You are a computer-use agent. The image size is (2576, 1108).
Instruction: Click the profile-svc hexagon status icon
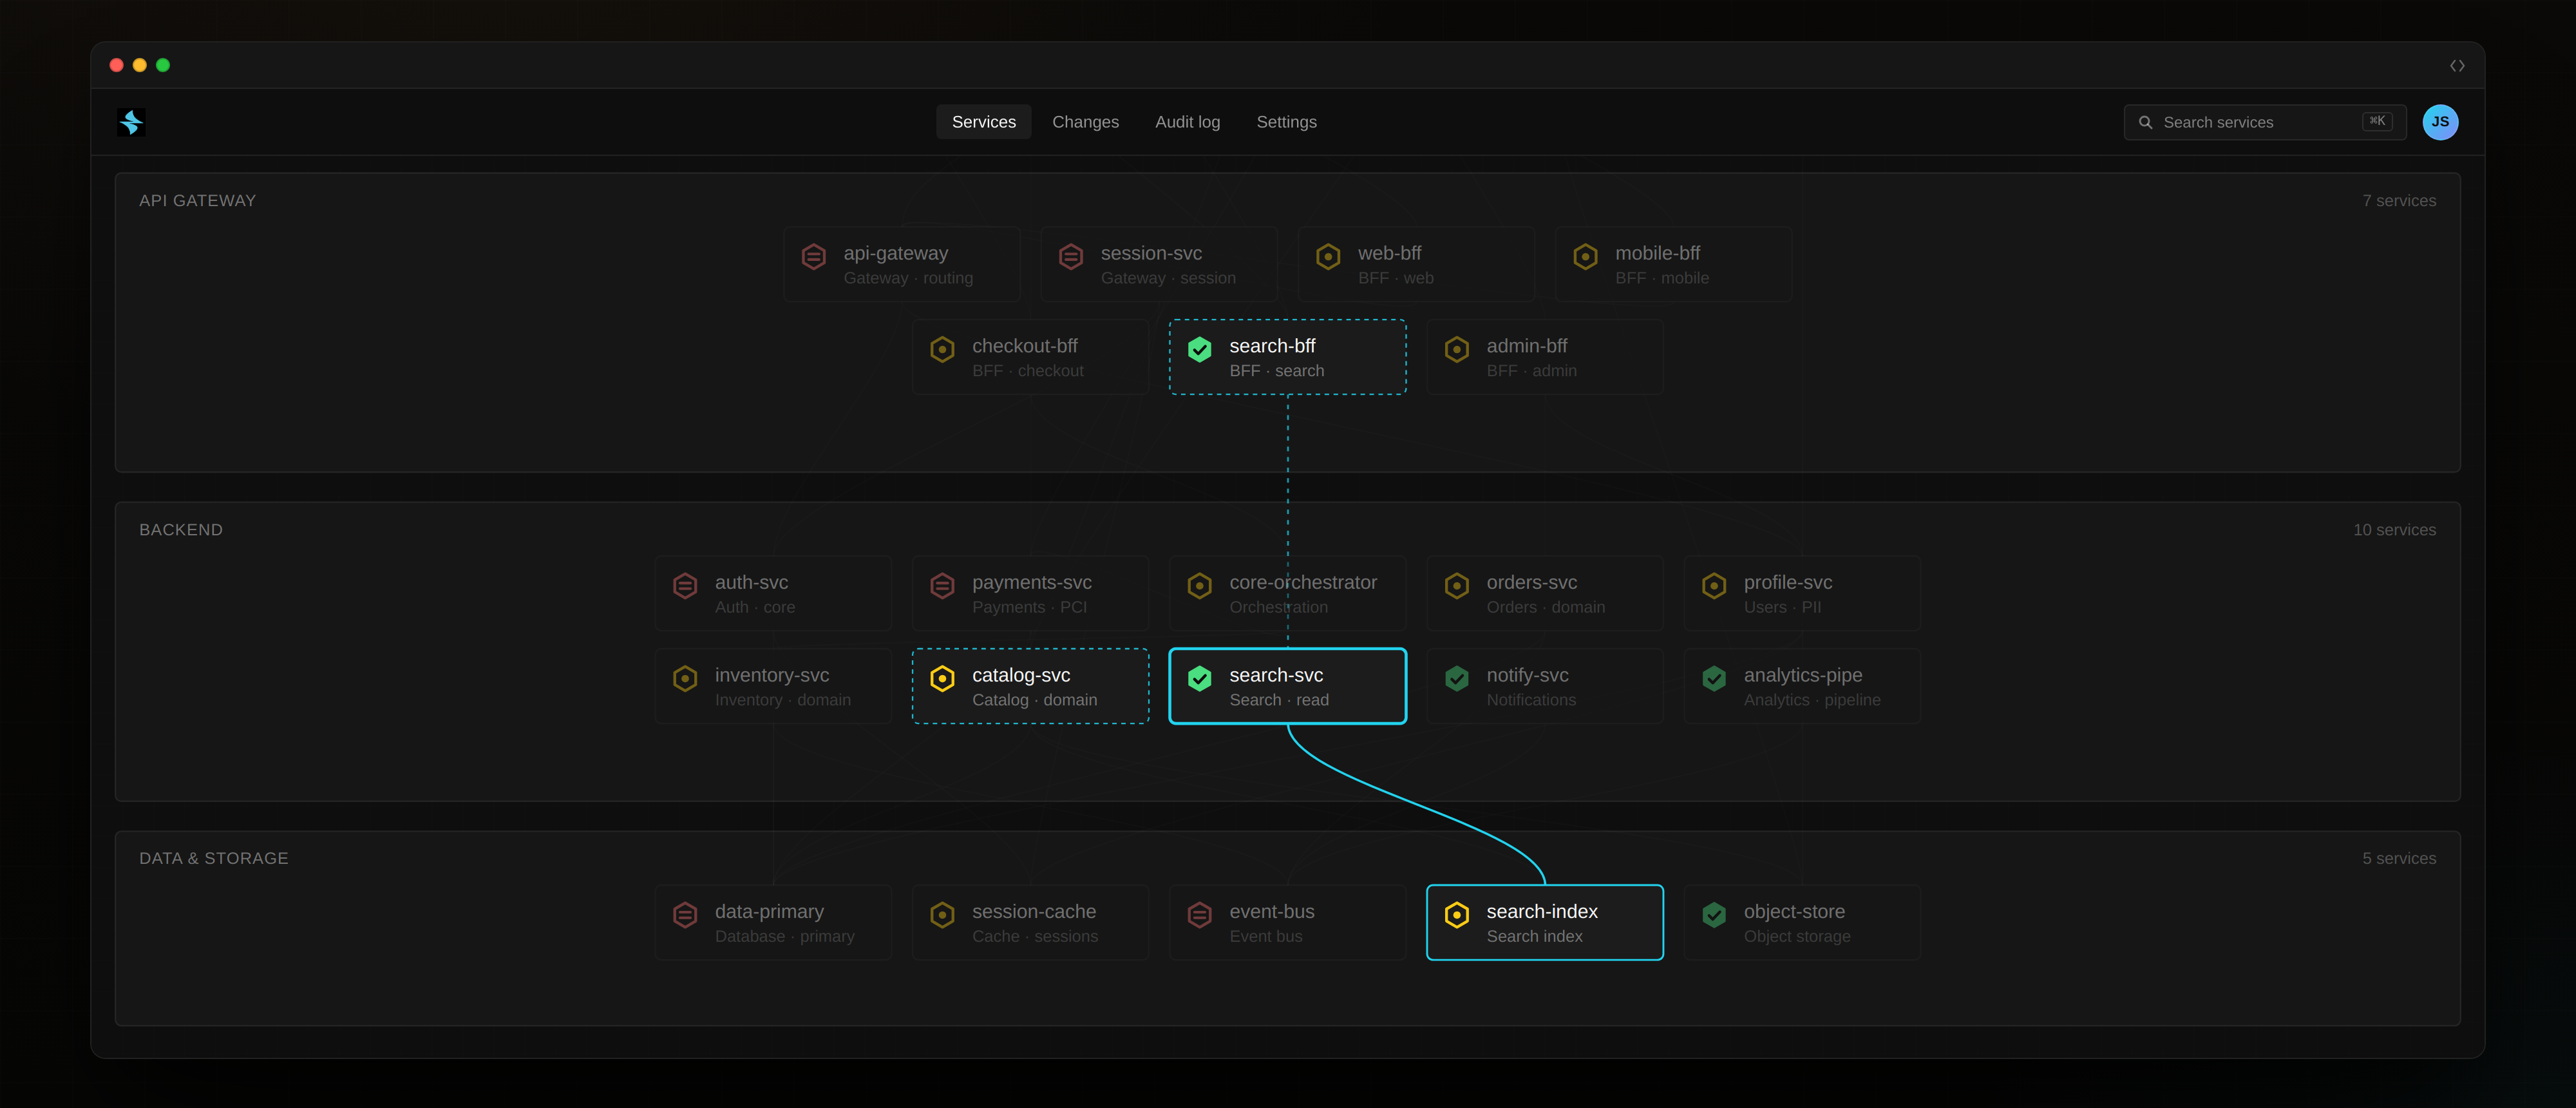click(1714, 586)
